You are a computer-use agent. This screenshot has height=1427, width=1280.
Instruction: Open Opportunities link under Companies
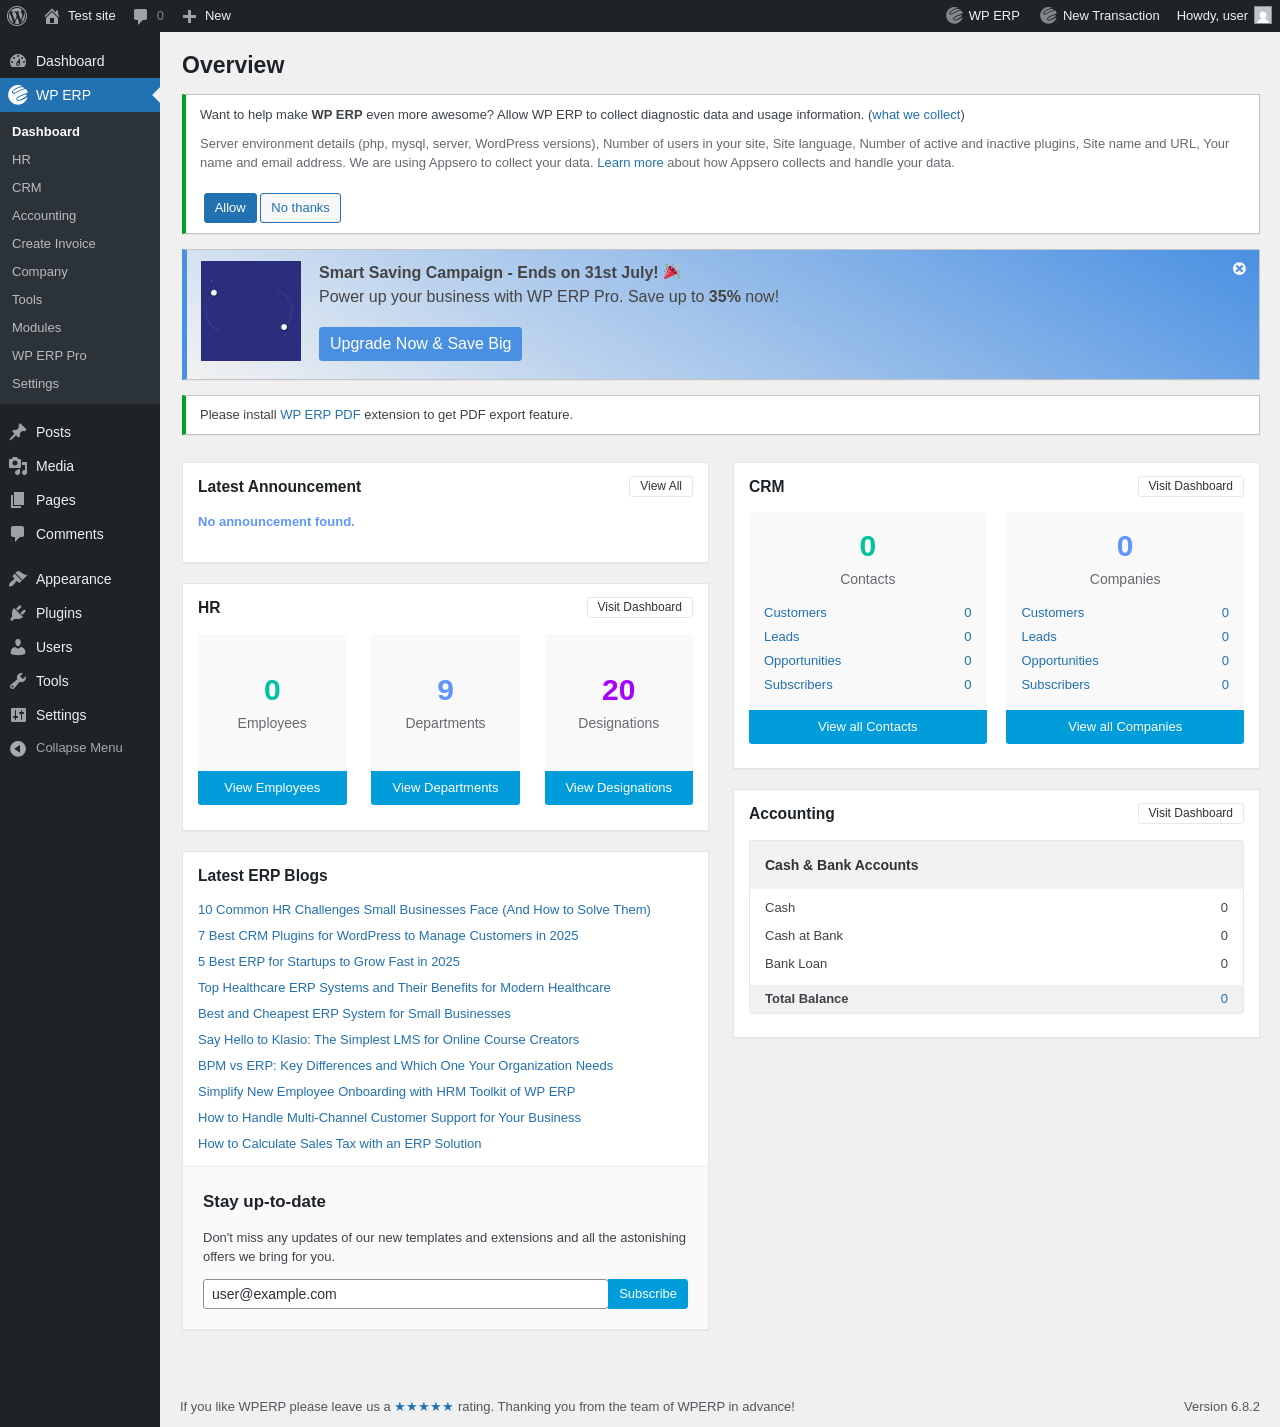click(x=1060, y=661)
